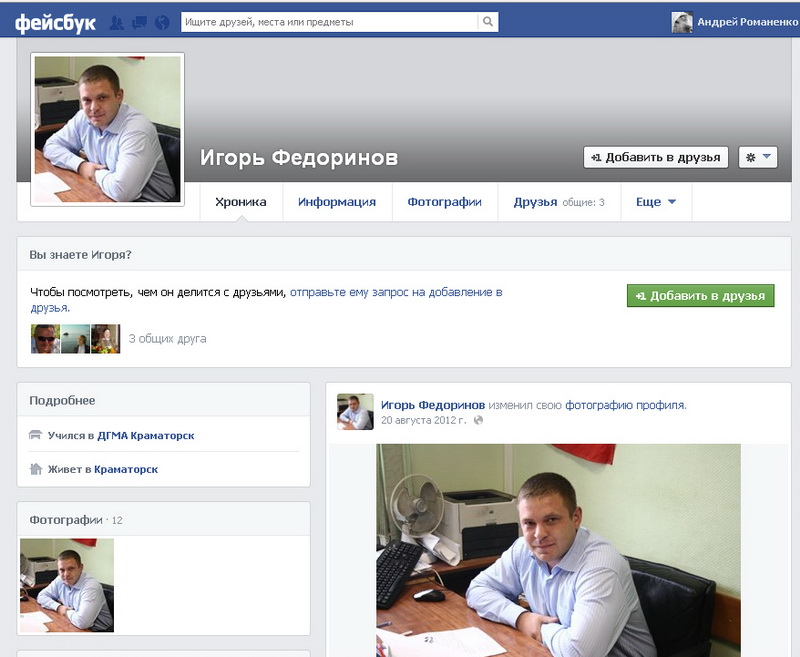Image resolution: width=800 pixels, height=657 pixels.
Task: Click the public globe icon beside the post date
Action: coord(478,420)
